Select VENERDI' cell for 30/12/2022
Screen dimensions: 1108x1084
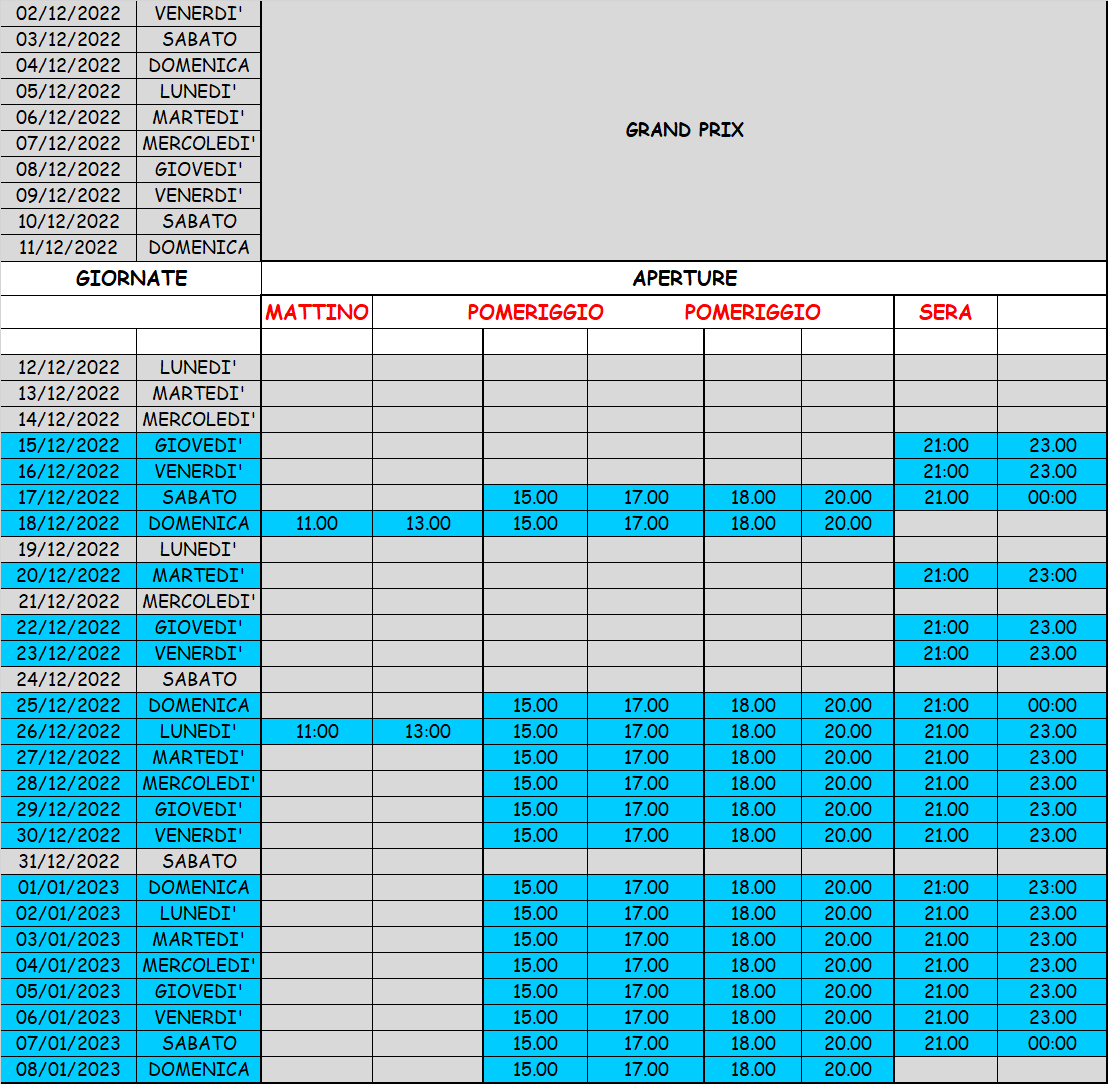click(x=199, y=835)
